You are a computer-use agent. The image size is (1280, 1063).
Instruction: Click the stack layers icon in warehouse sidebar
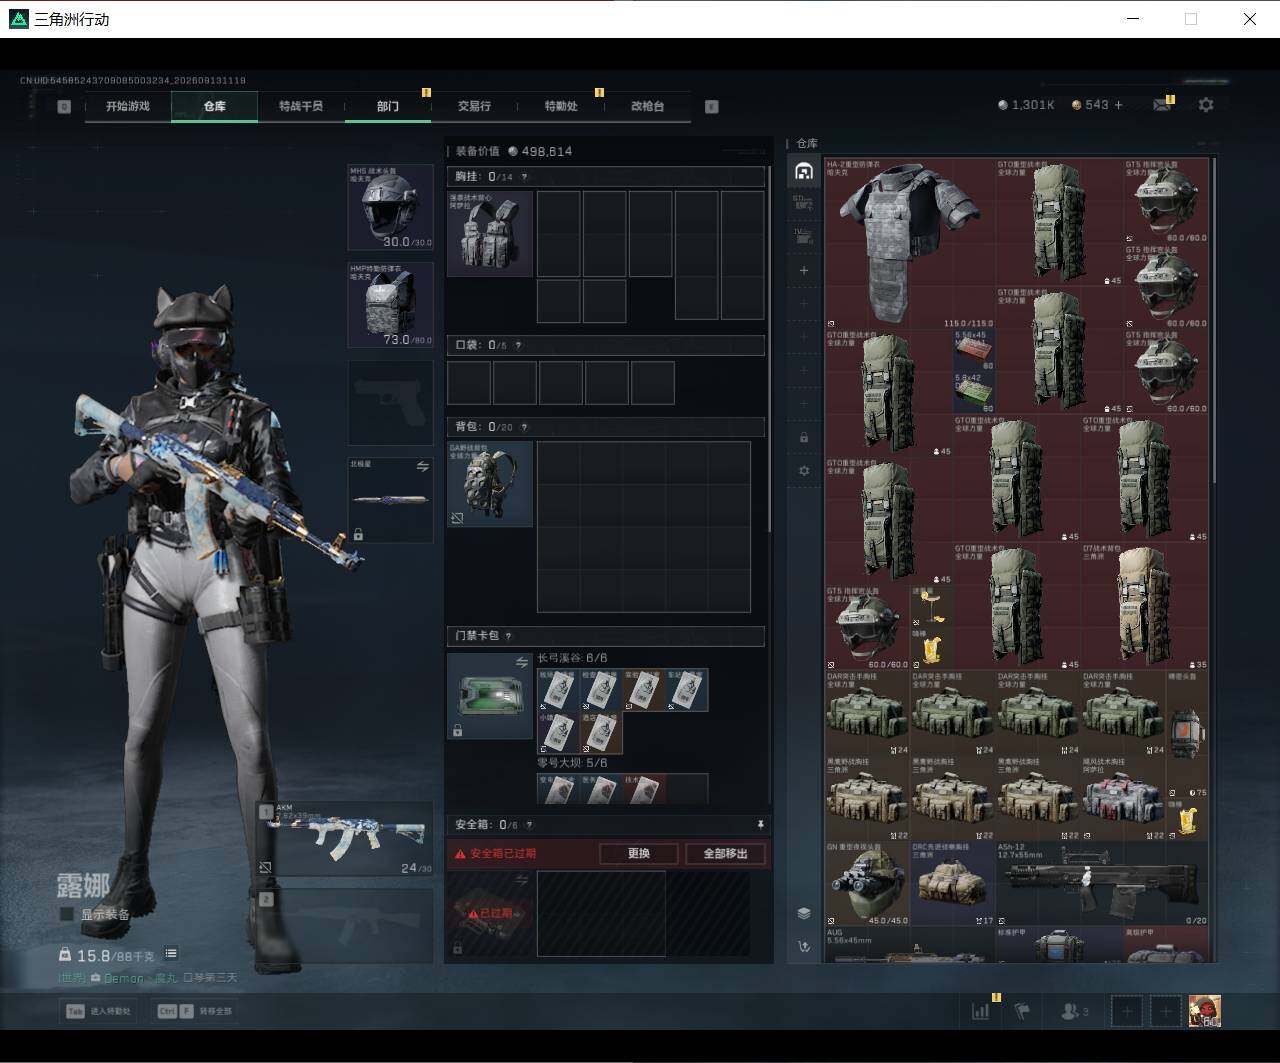(804, 913)
